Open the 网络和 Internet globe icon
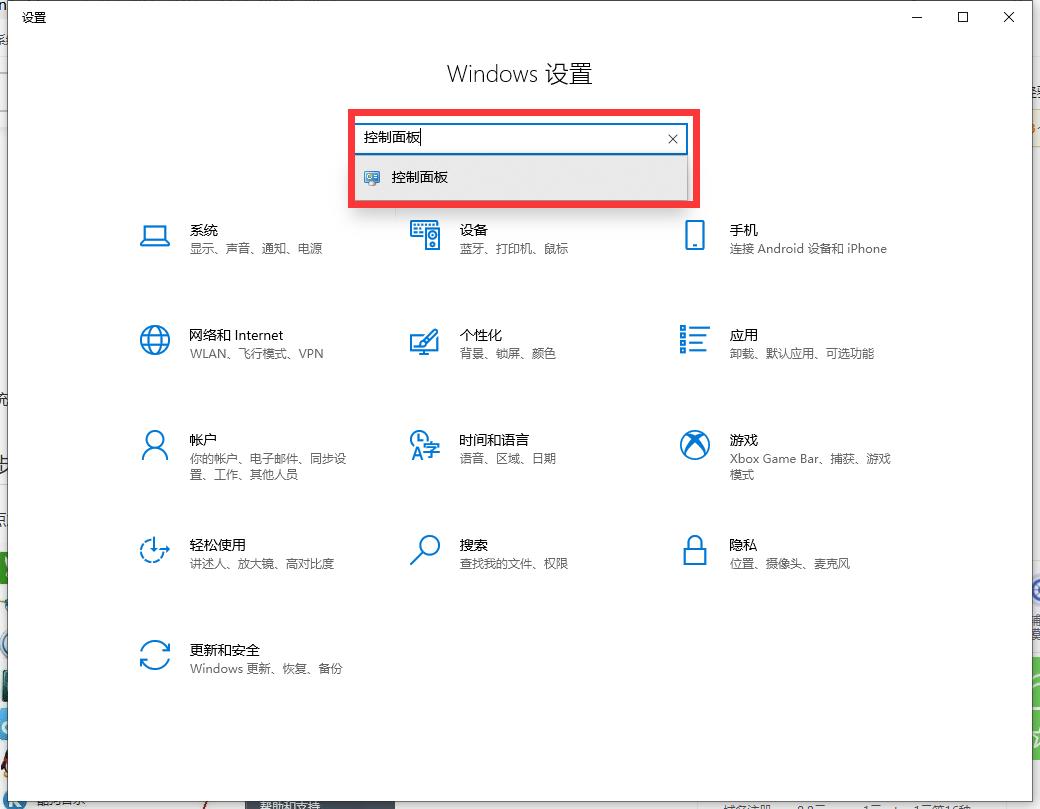 (154, 341)
